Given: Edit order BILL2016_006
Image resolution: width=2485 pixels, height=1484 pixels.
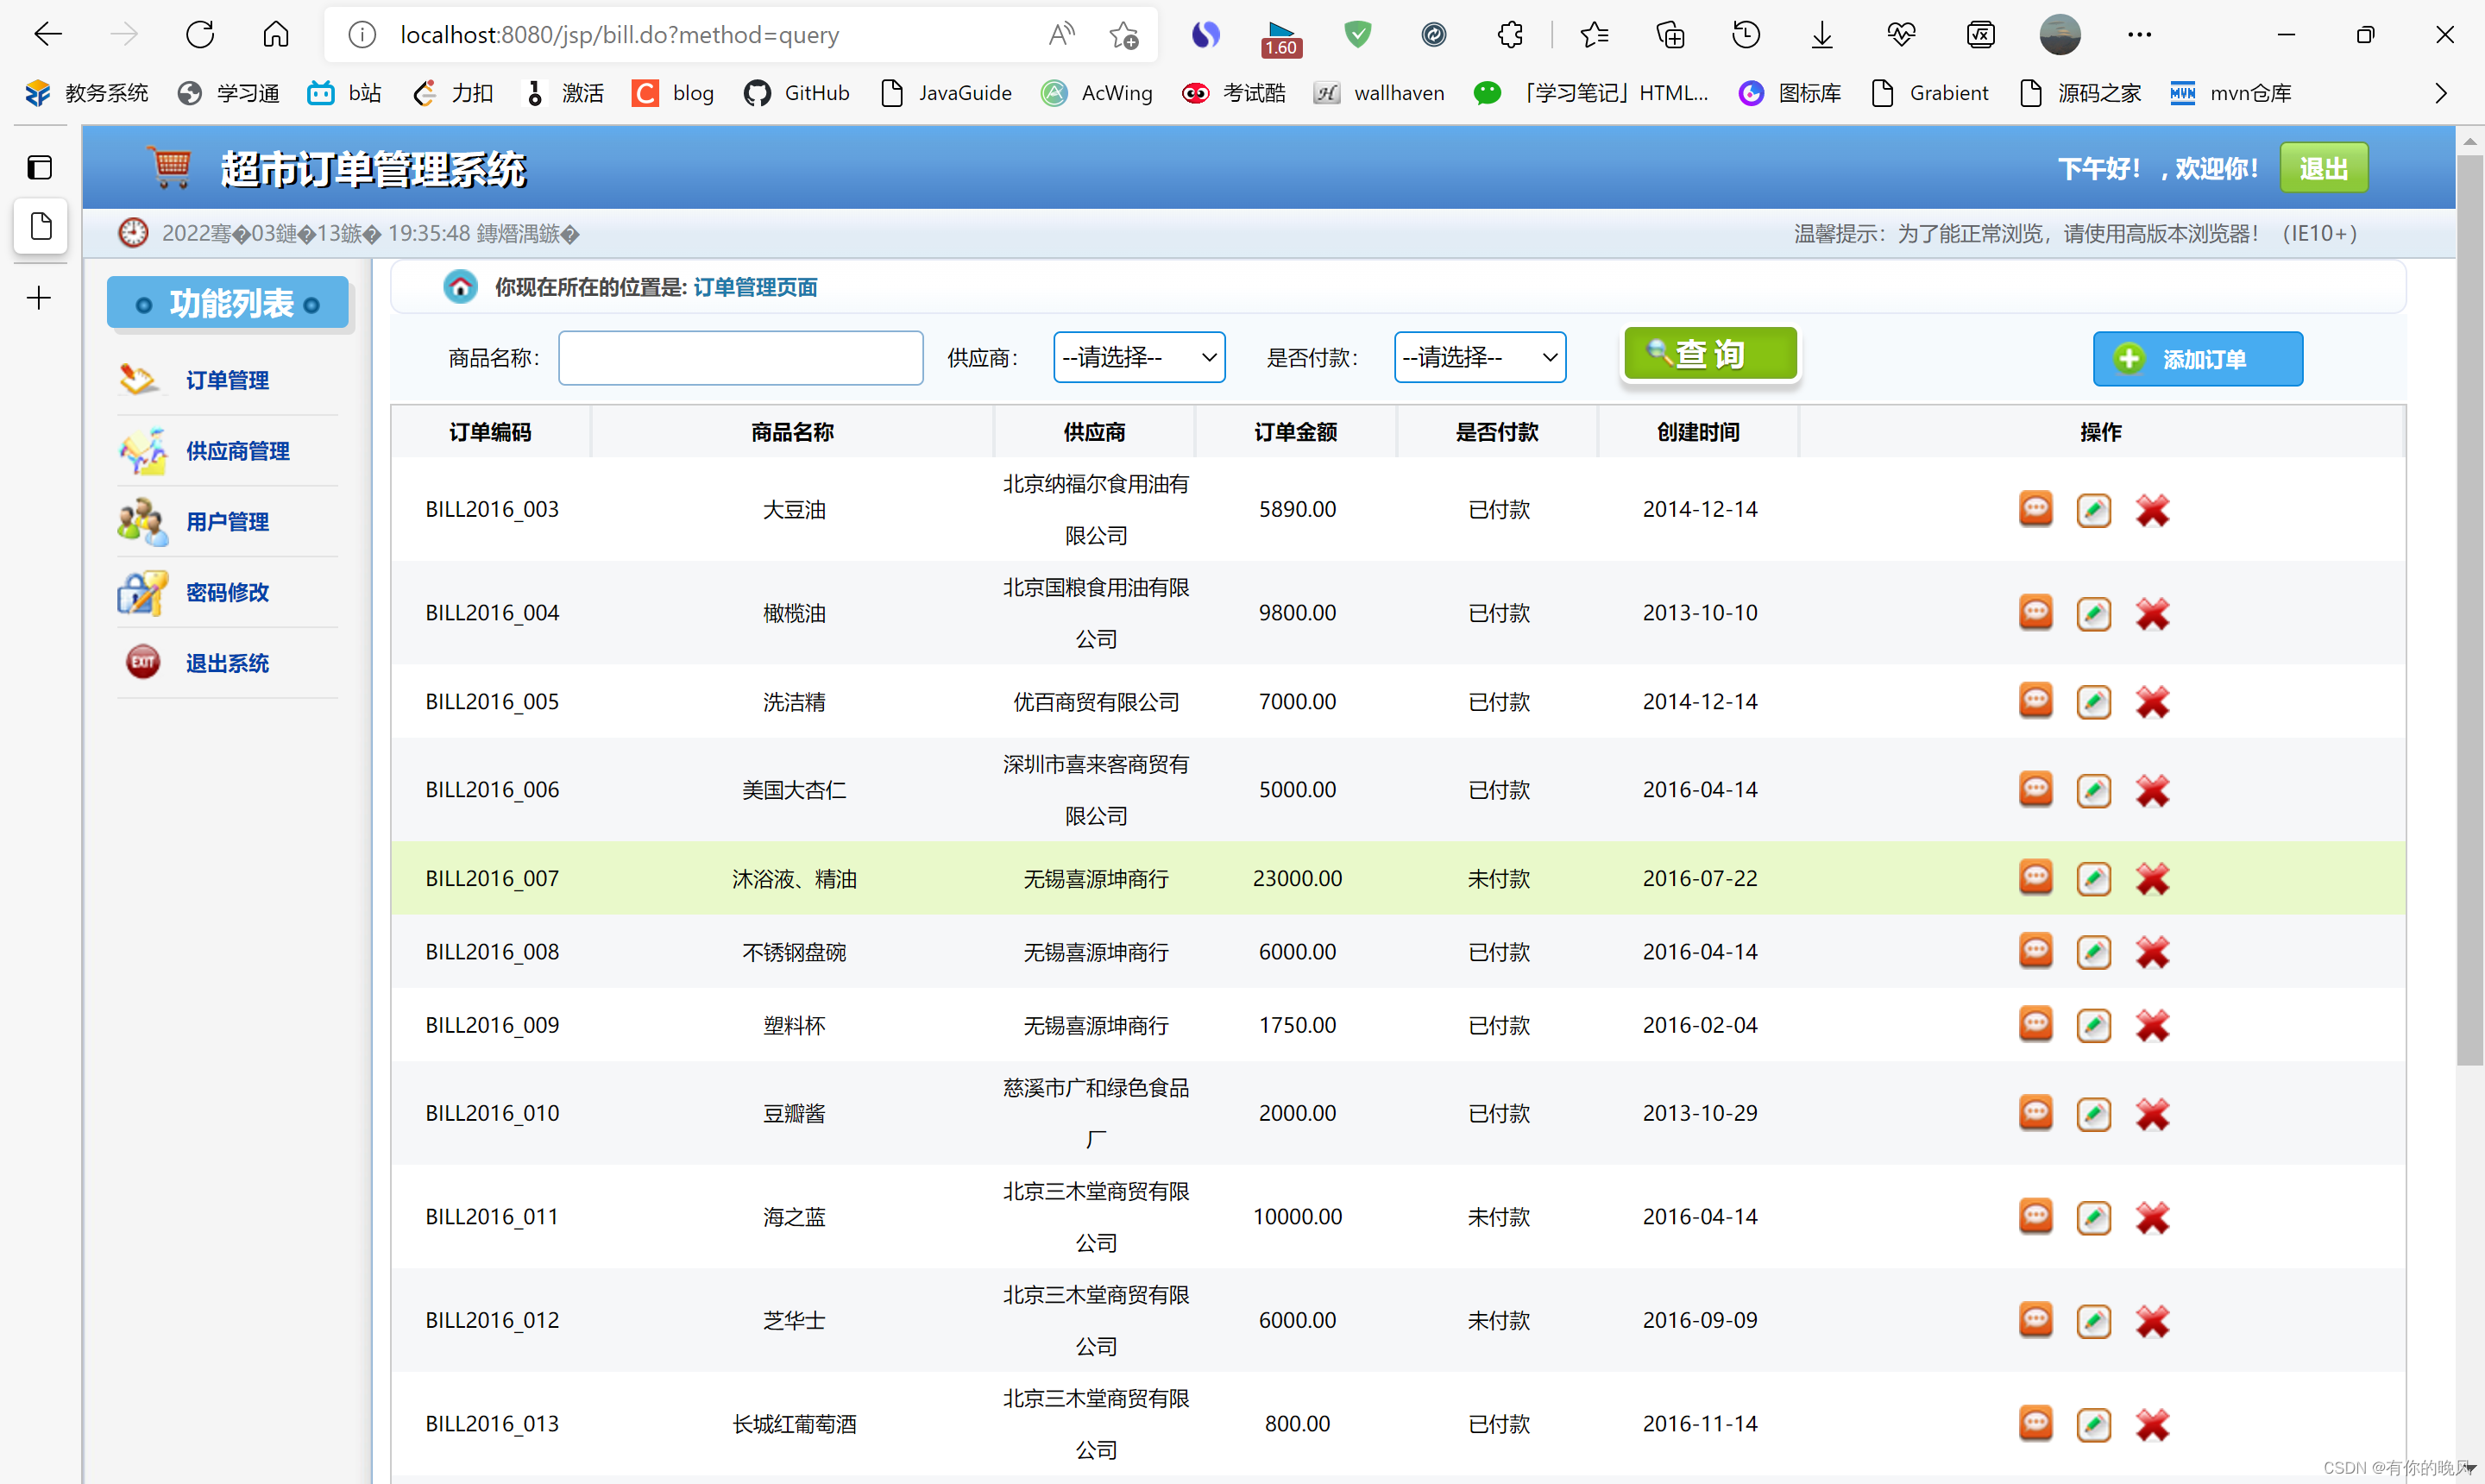Looking at the screenshot, I should 2093,790.
